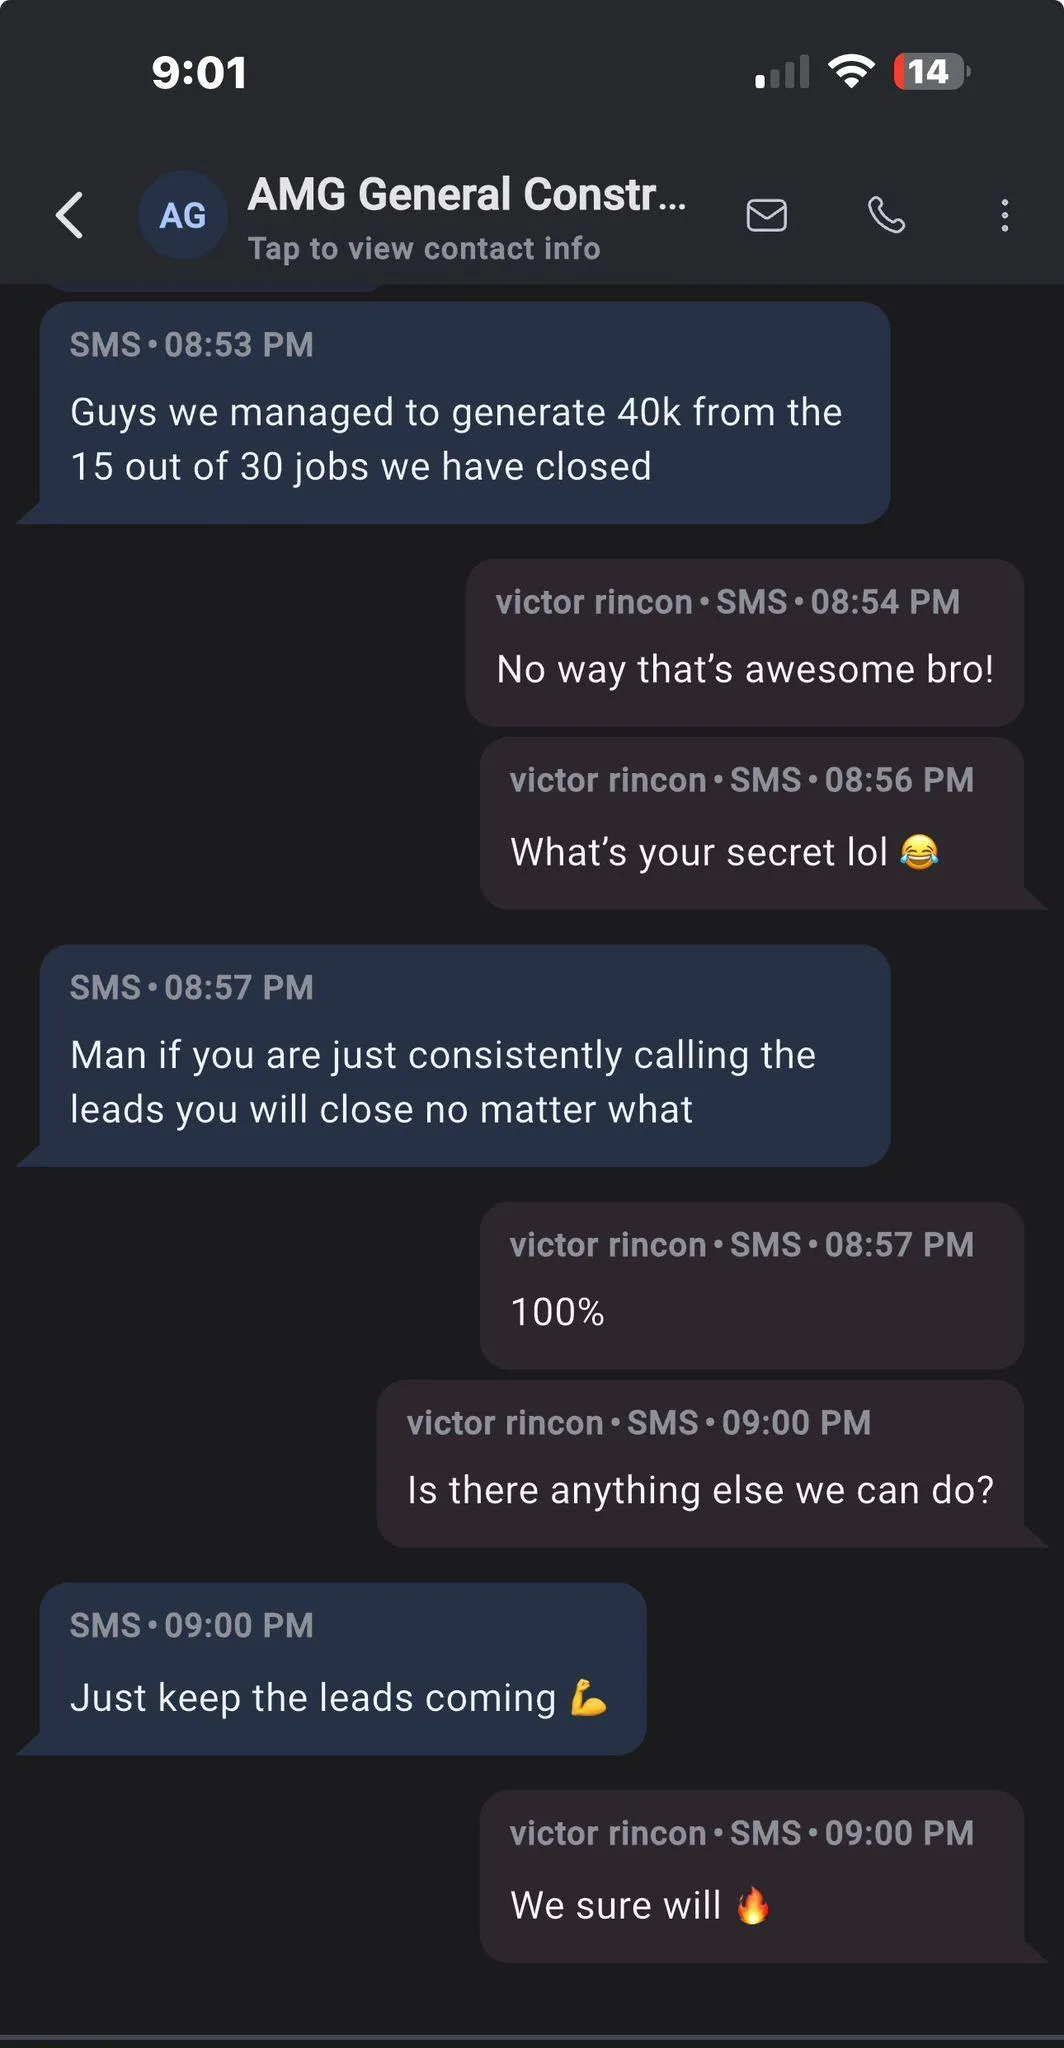Tap the Wi-Fi status icon
This screenshot has width=1064, height=2048.
[x=851, y=71]
